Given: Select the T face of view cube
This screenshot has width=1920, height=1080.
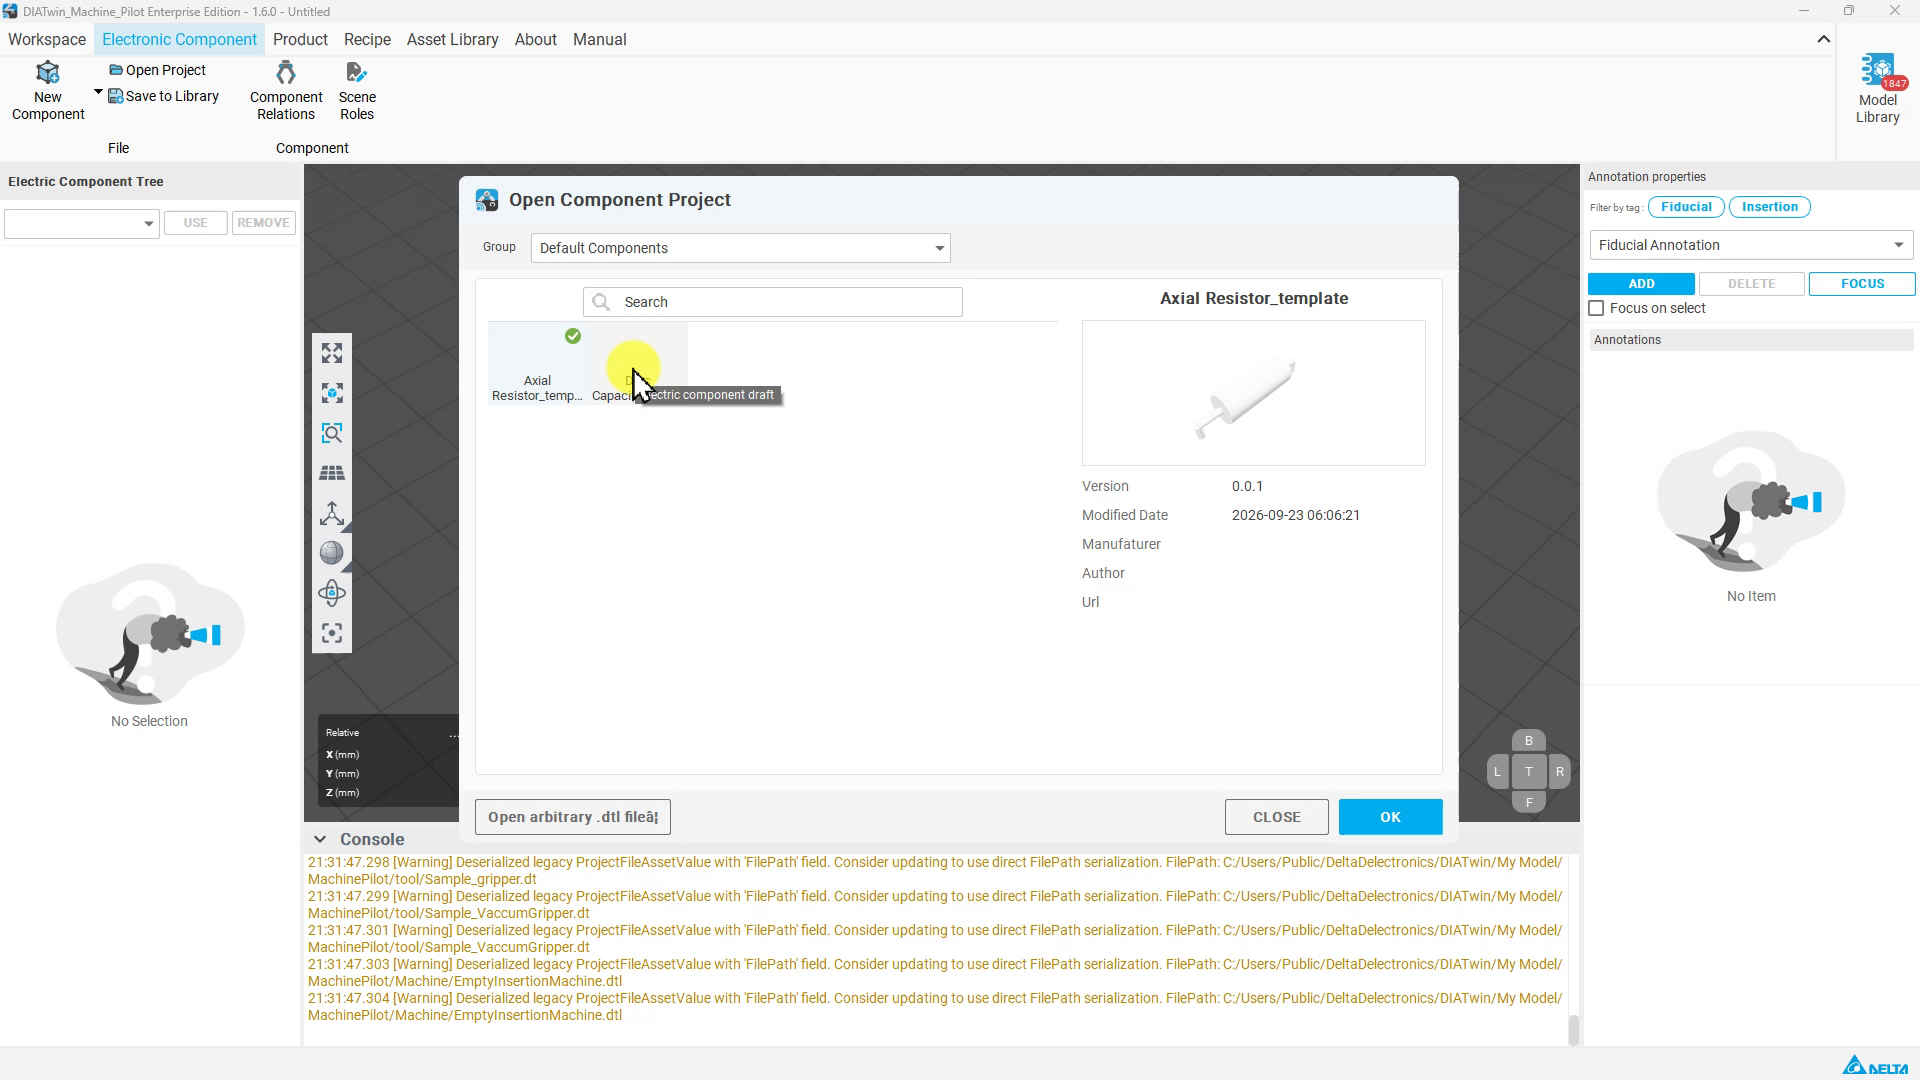Looking at the screenshot, I should click(x=1529, y=772).
